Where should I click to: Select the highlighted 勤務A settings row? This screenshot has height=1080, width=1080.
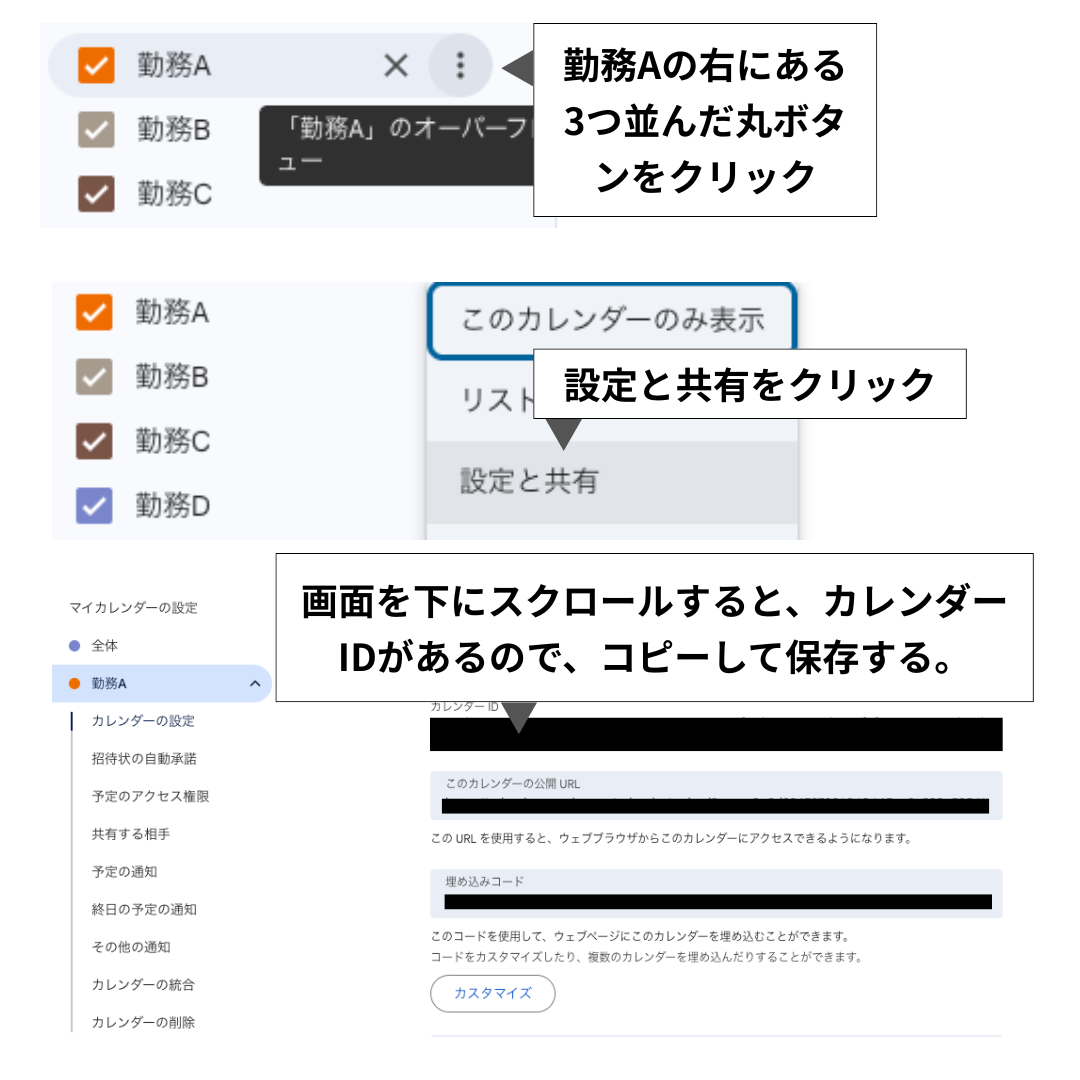point(161,683)
